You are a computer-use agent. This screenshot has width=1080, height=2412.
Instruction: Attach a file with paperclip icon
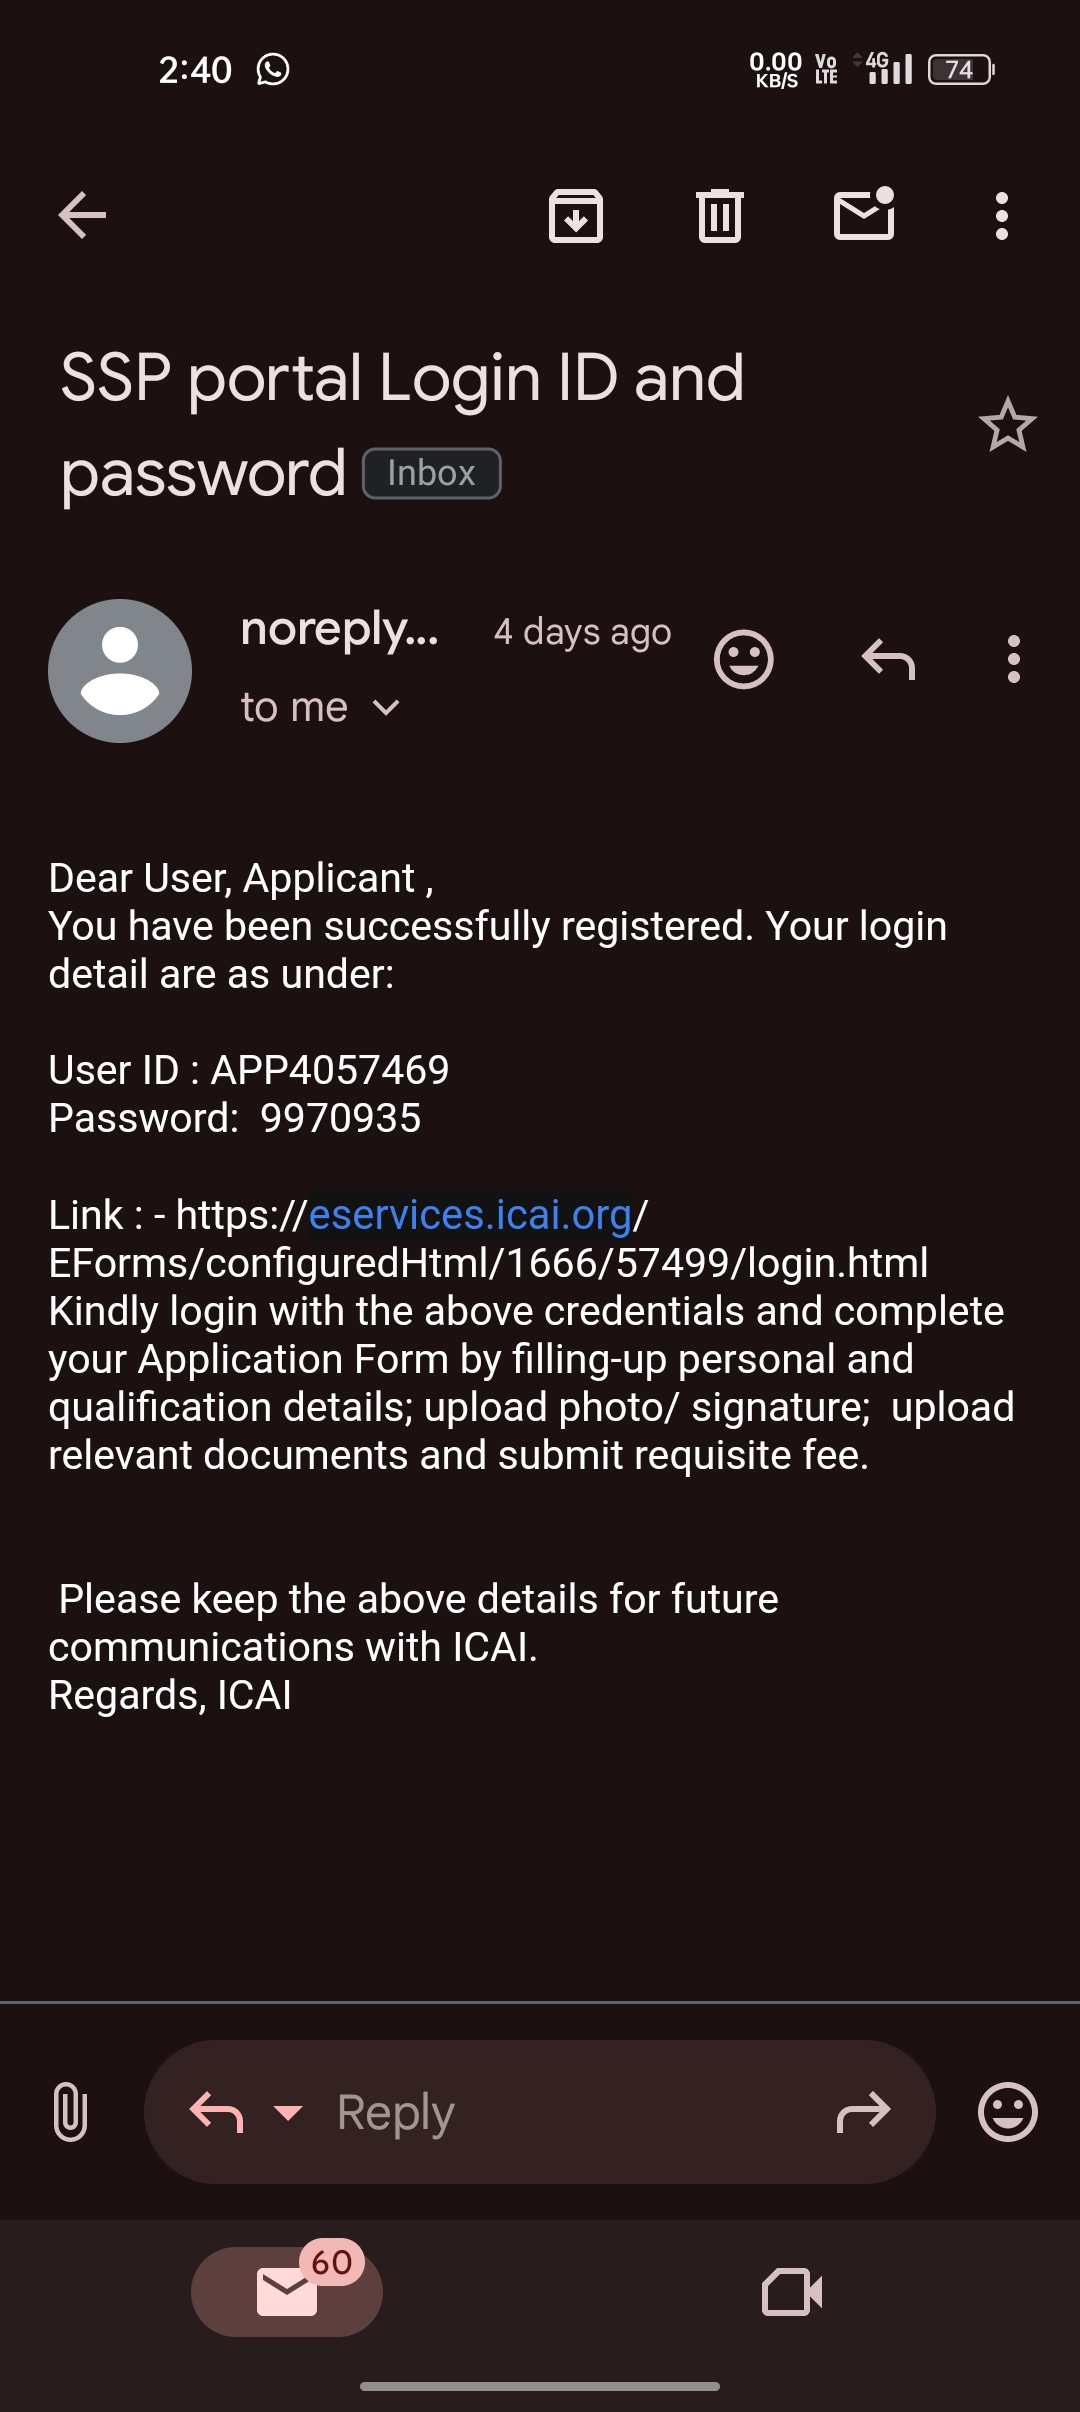(70, 2111)
